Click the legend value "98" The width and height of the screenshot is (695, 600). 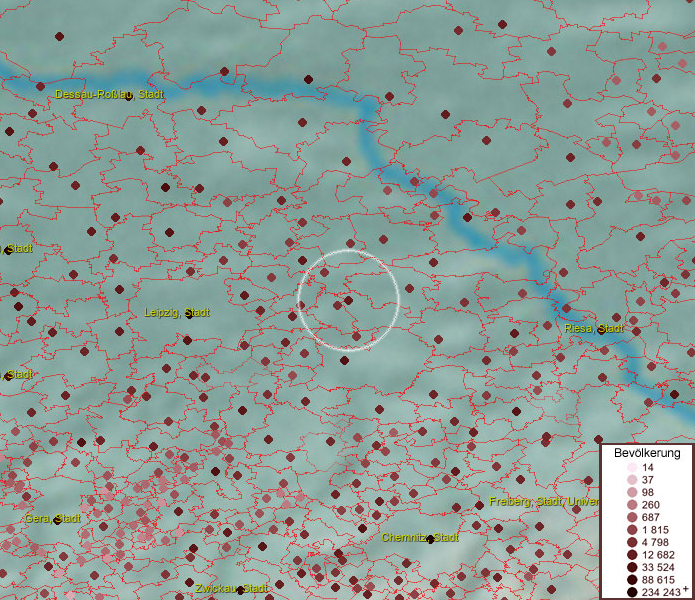click(x=648, y=492)
